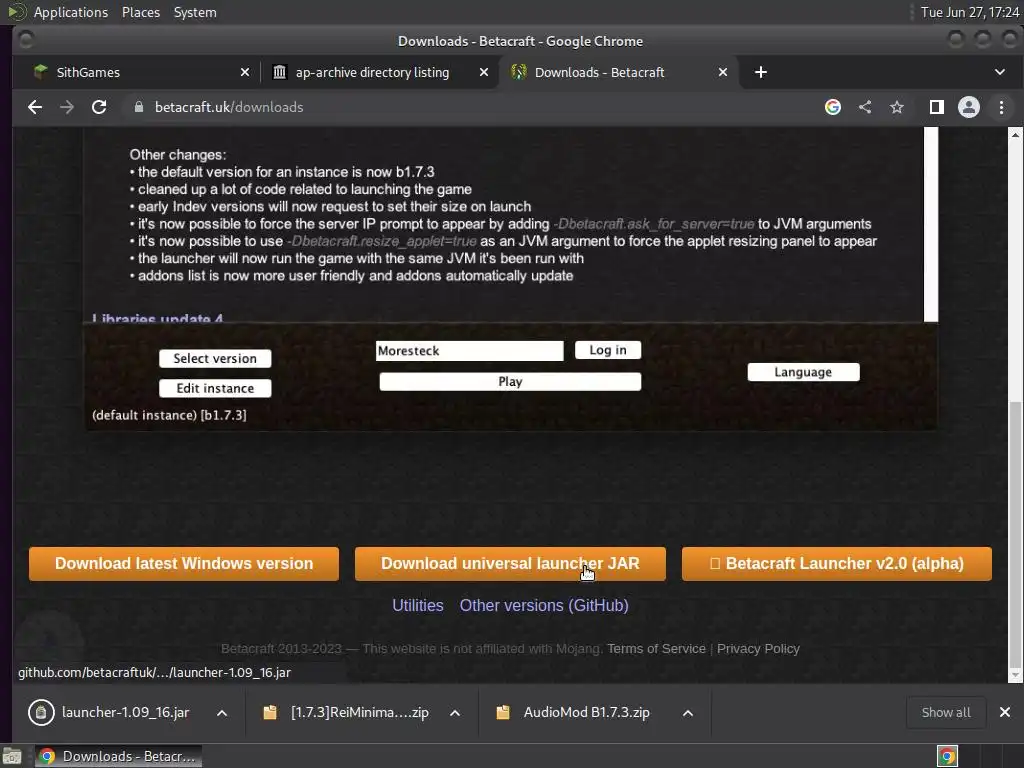Image resolution: width=1024 pixels, height=768 pixels.
Task: Select the Downloads - Betacraft tab
Action: coord(618,72)
